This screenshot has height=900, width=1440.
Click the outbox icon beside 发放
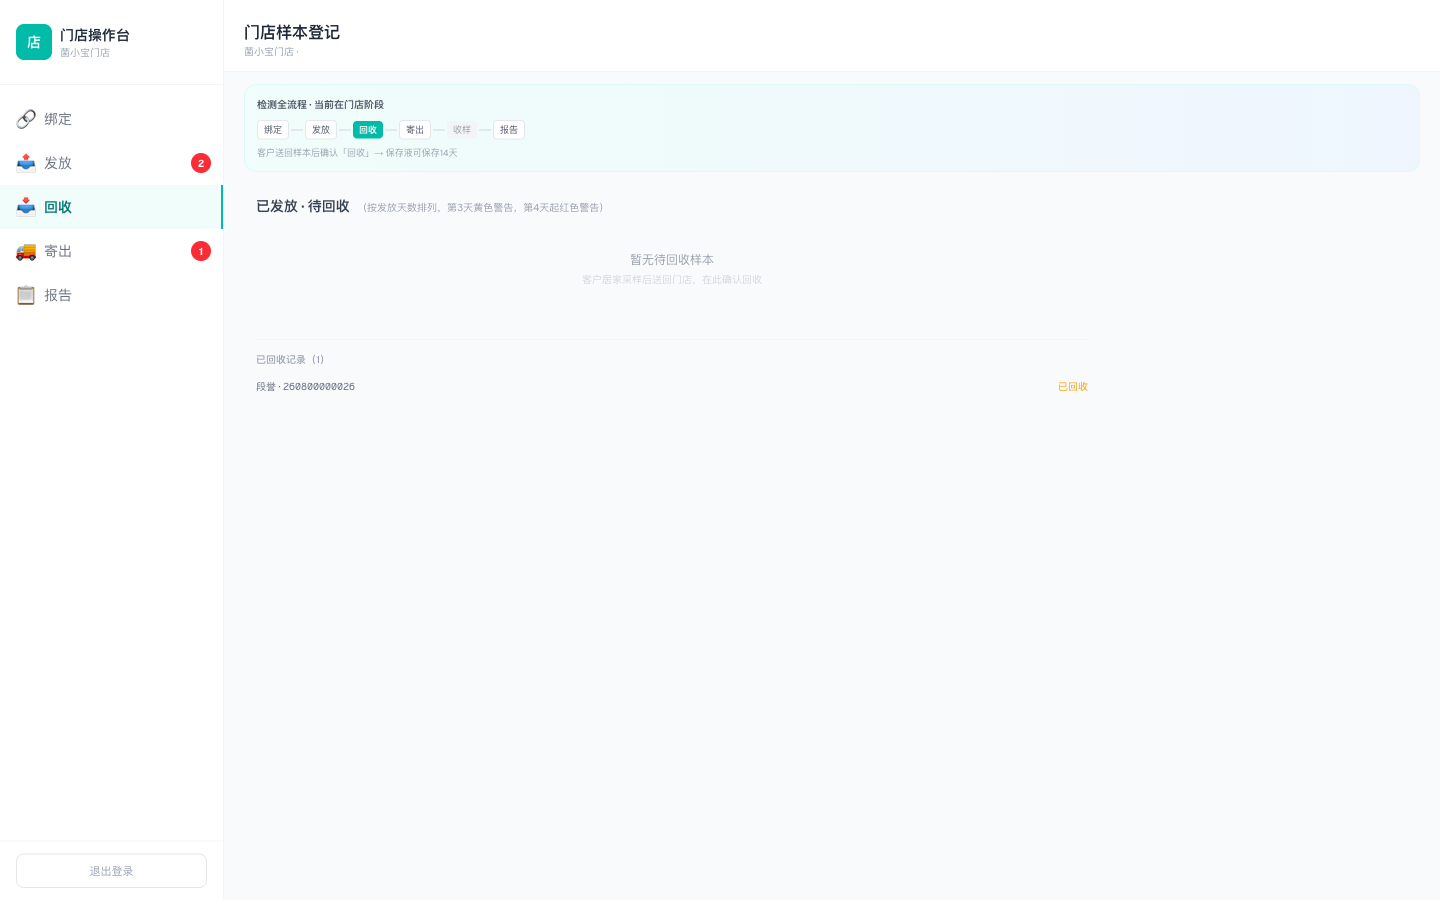tap(26, 163)
